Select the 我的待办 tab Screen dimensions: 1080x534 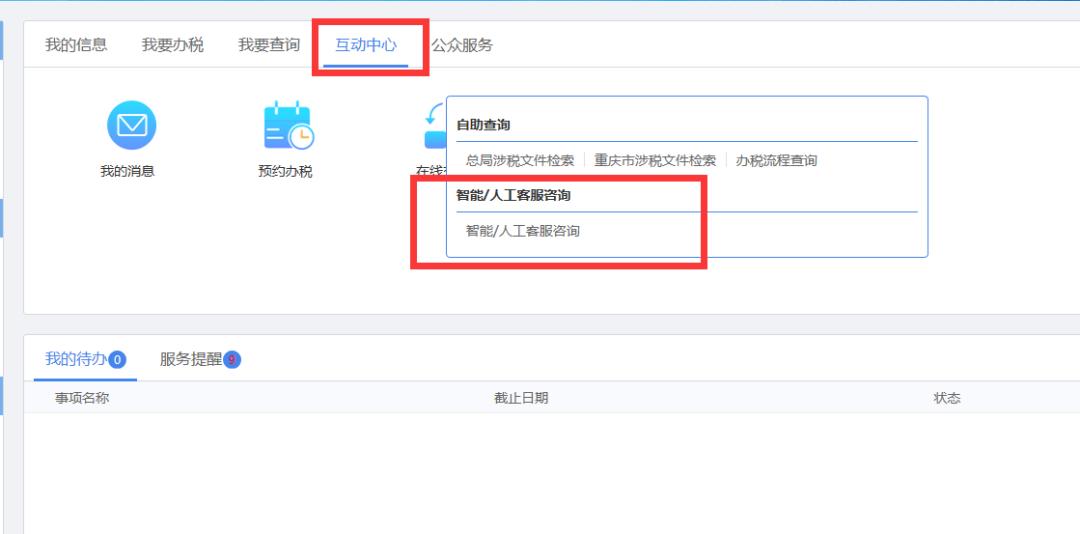click(76, 359)
